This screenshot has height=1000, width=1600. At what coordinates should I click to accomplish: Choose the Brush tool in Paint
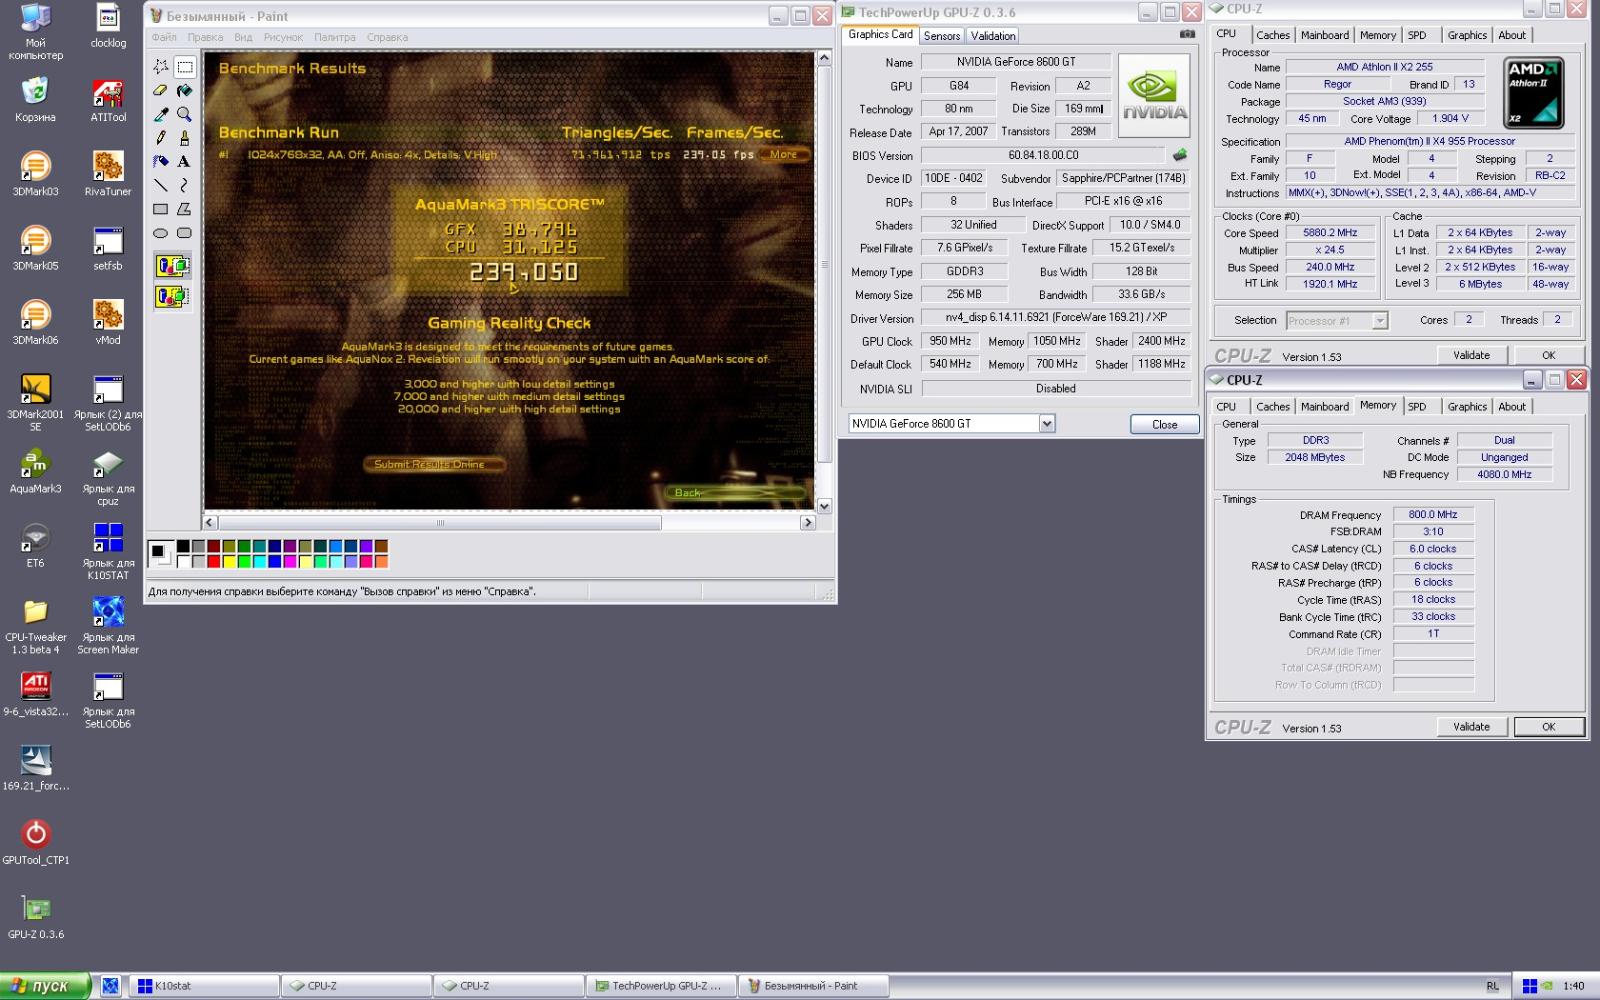[185, 138]
